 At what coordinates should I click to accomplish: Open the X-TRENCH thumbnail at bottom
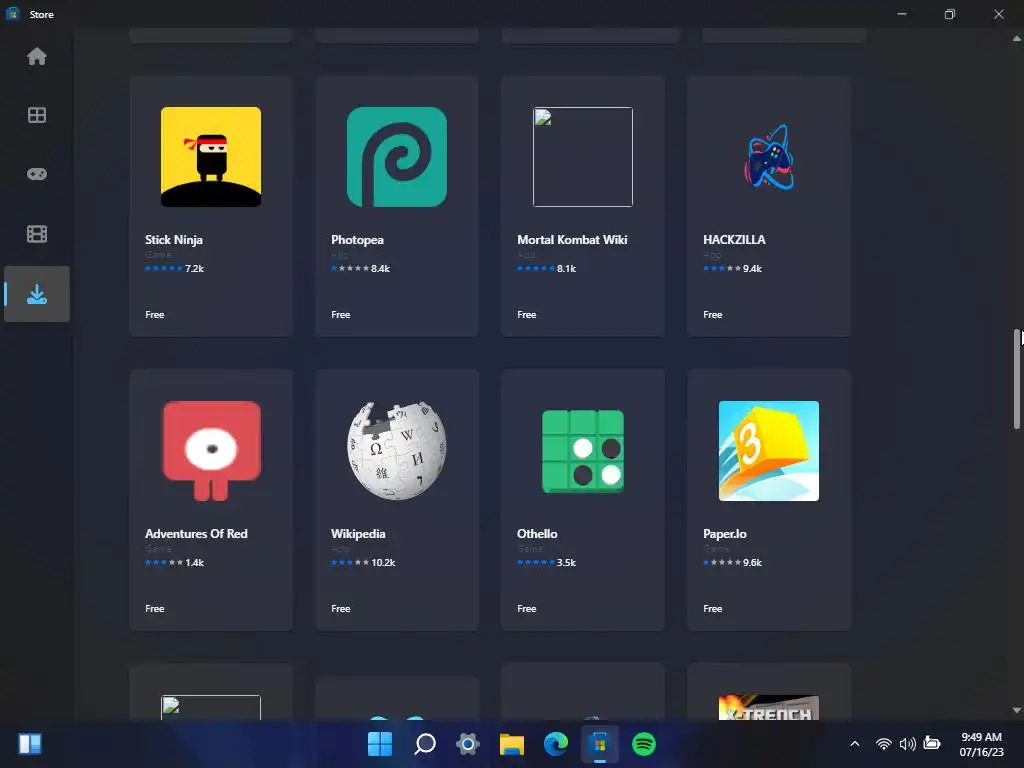click(x=769, y=708)
